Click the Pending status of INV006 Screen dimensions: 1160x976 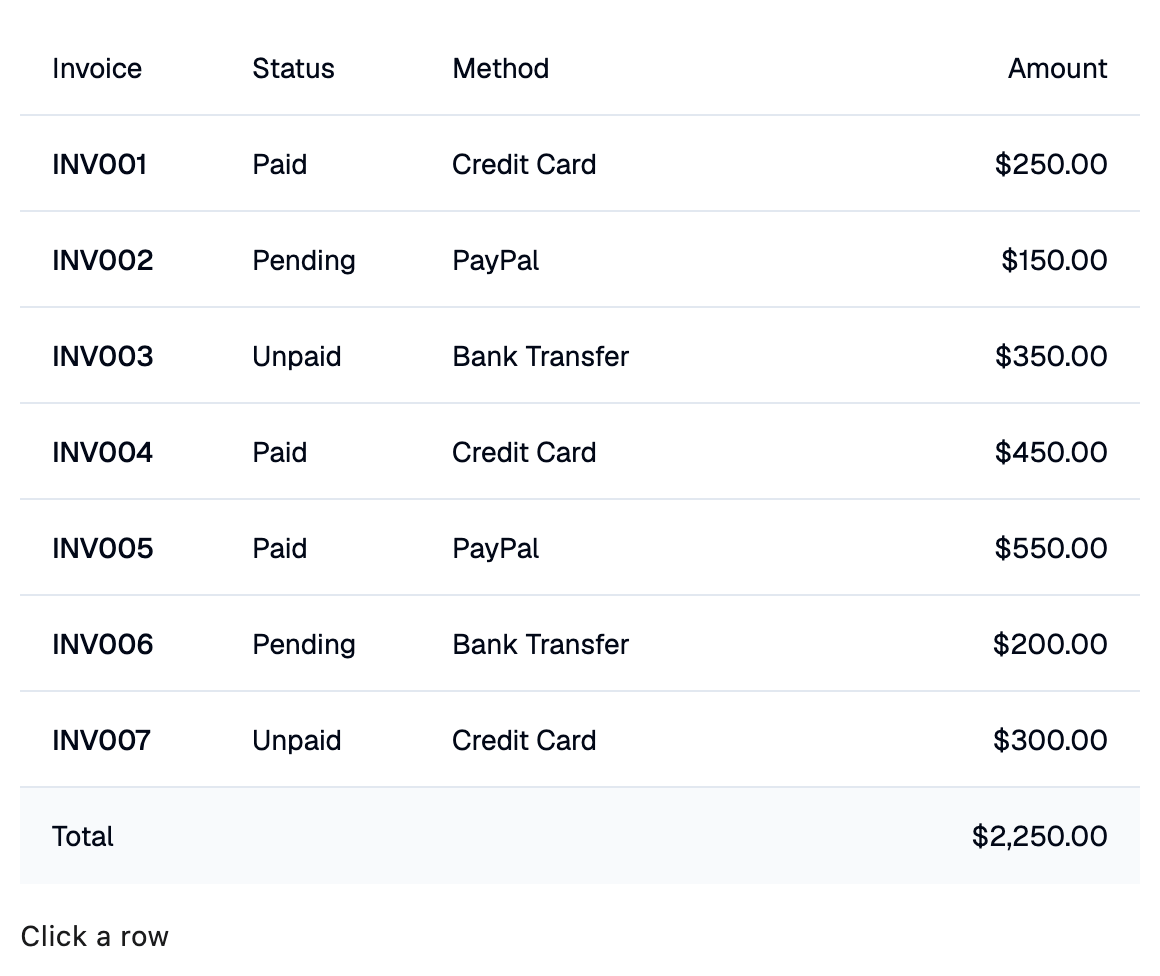(x=304, y=645)
